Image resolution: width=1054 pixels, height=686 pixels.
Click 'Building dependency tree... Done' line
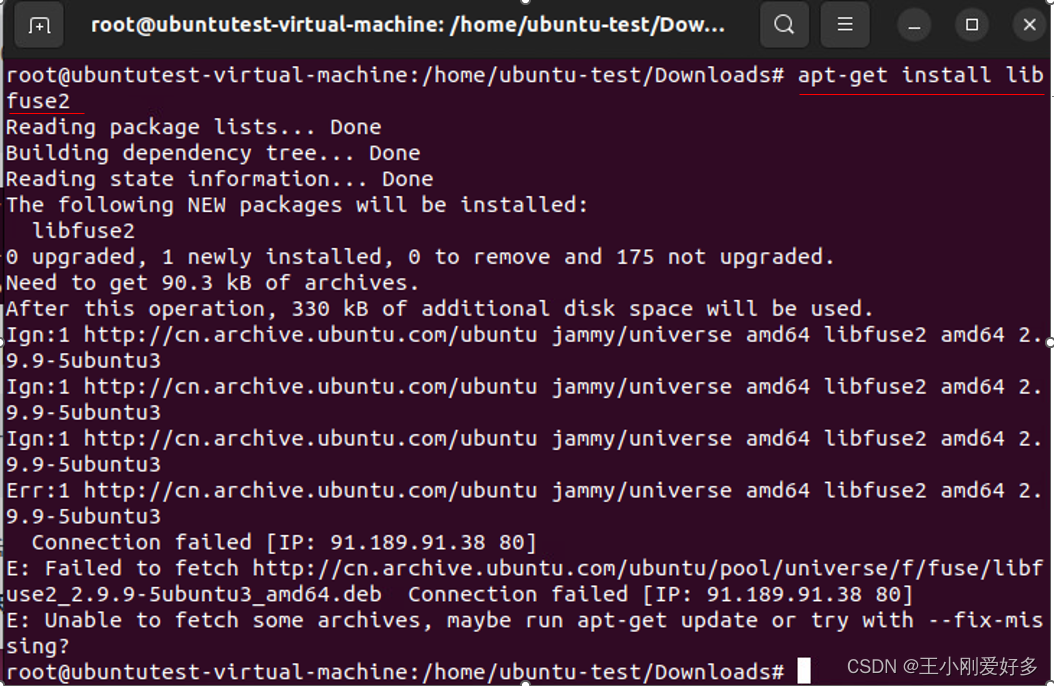213,153
